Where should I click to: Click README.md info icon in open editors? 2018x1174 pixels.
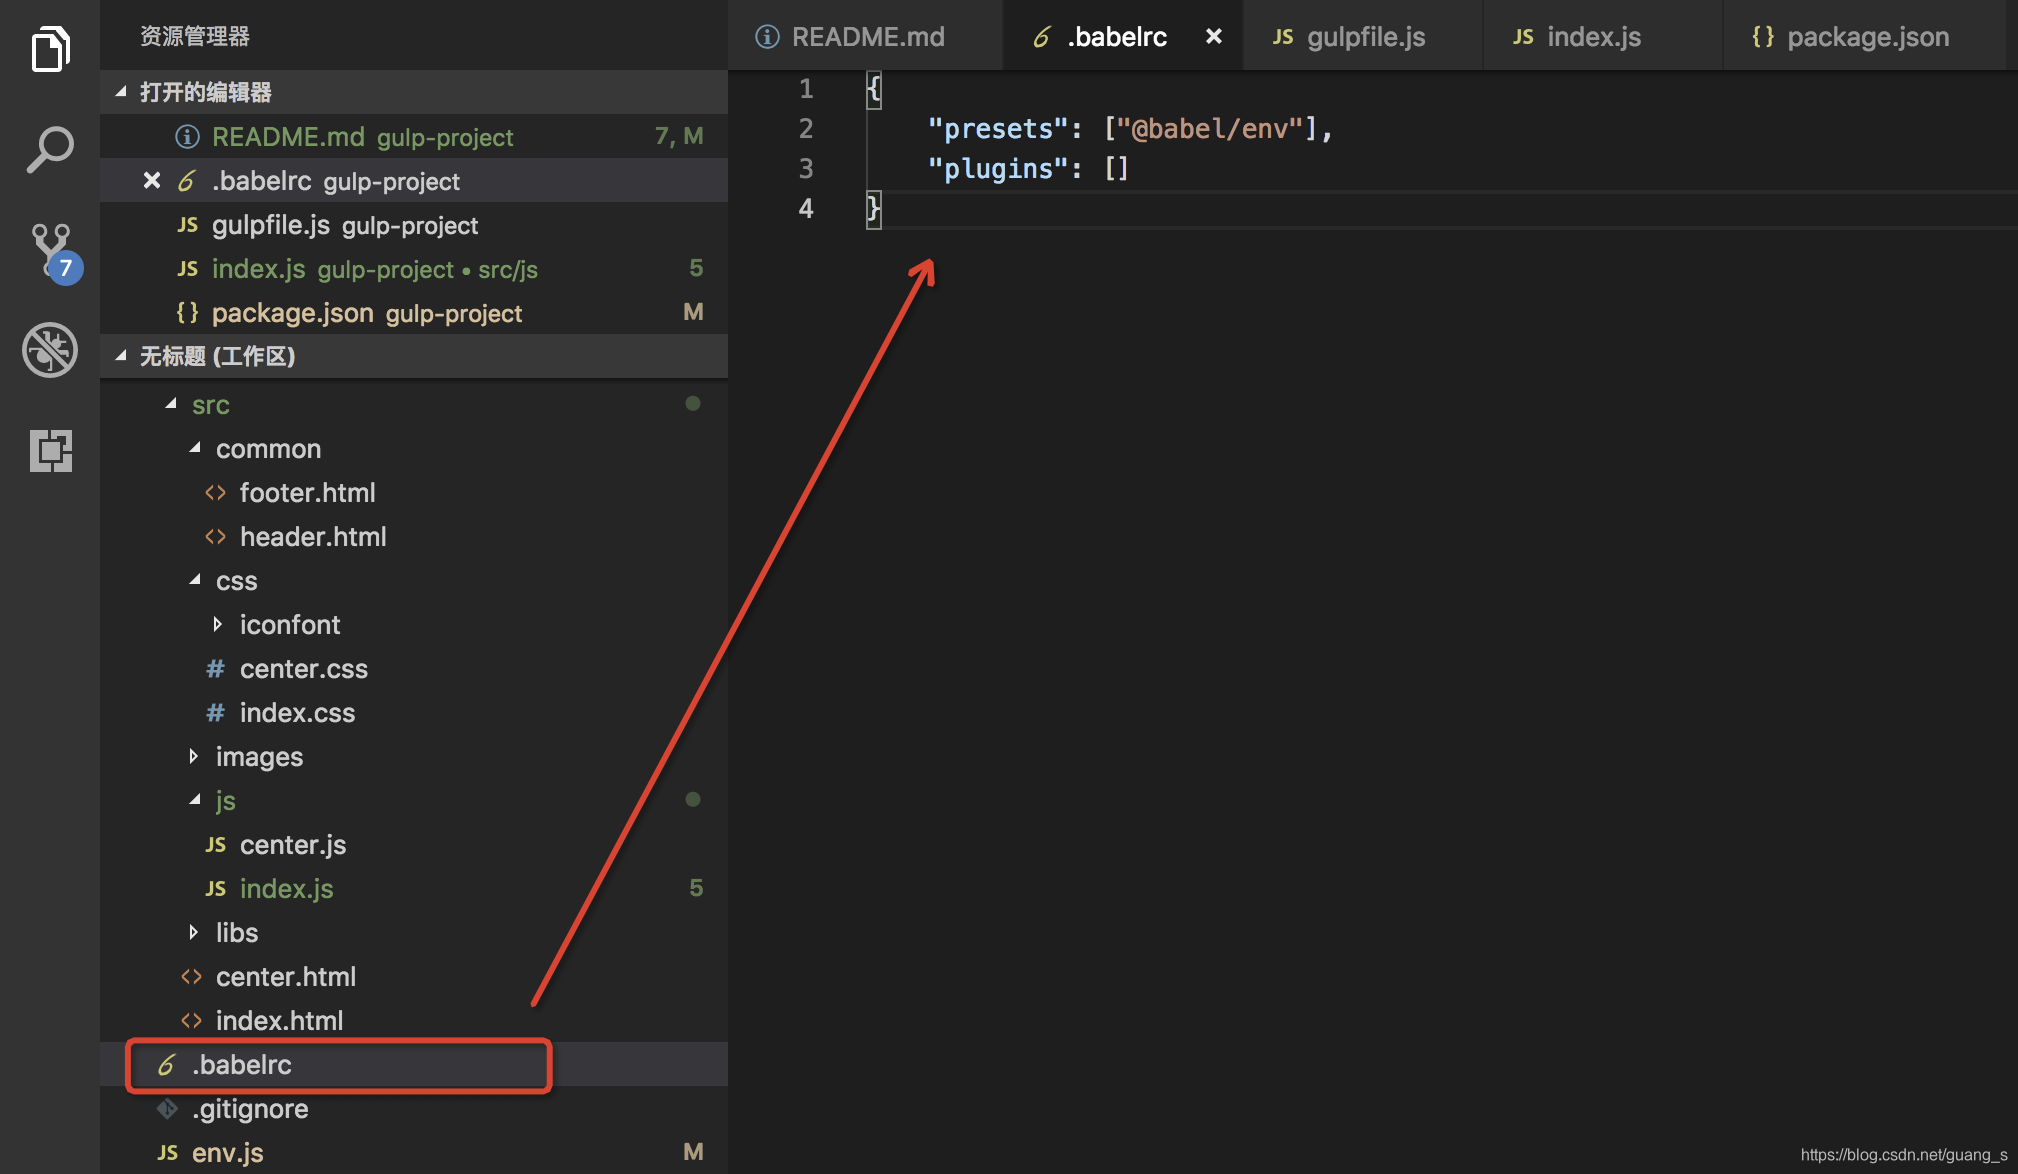tap(187, 136)
